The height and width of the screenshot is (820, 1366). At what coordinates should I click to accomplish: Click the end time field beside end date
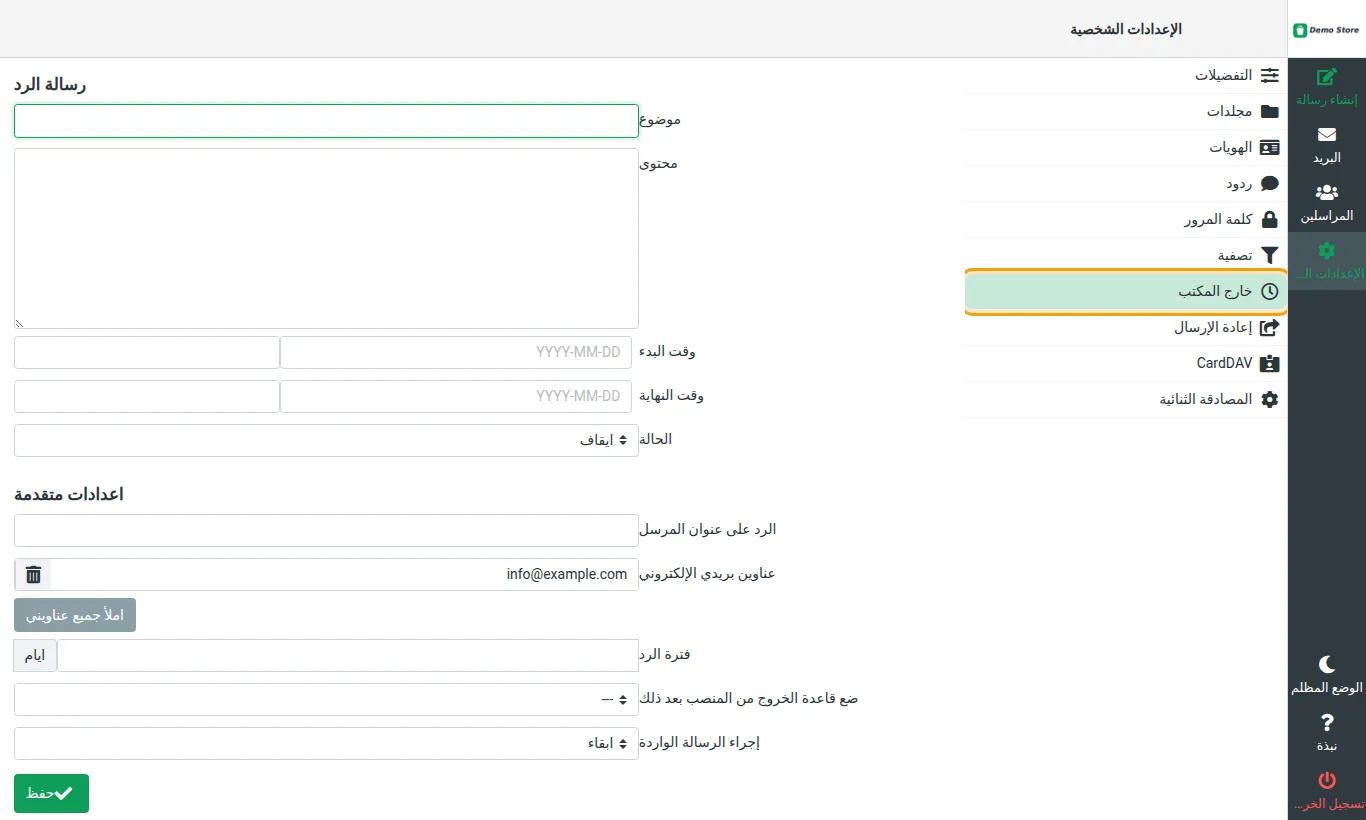coord(147,397)
